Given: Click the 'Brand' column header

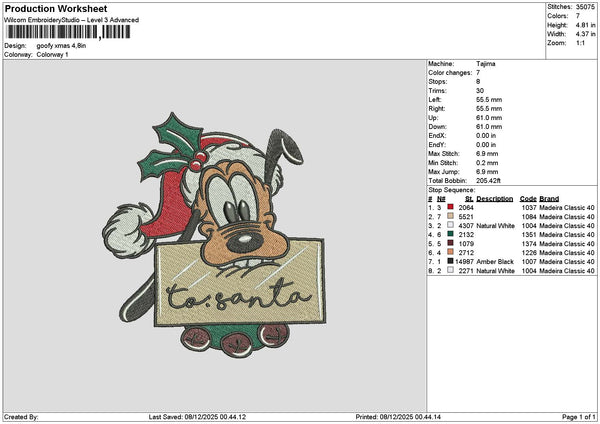Looking at the screenshot, I should pyautogui.click(x=549, y=199).
